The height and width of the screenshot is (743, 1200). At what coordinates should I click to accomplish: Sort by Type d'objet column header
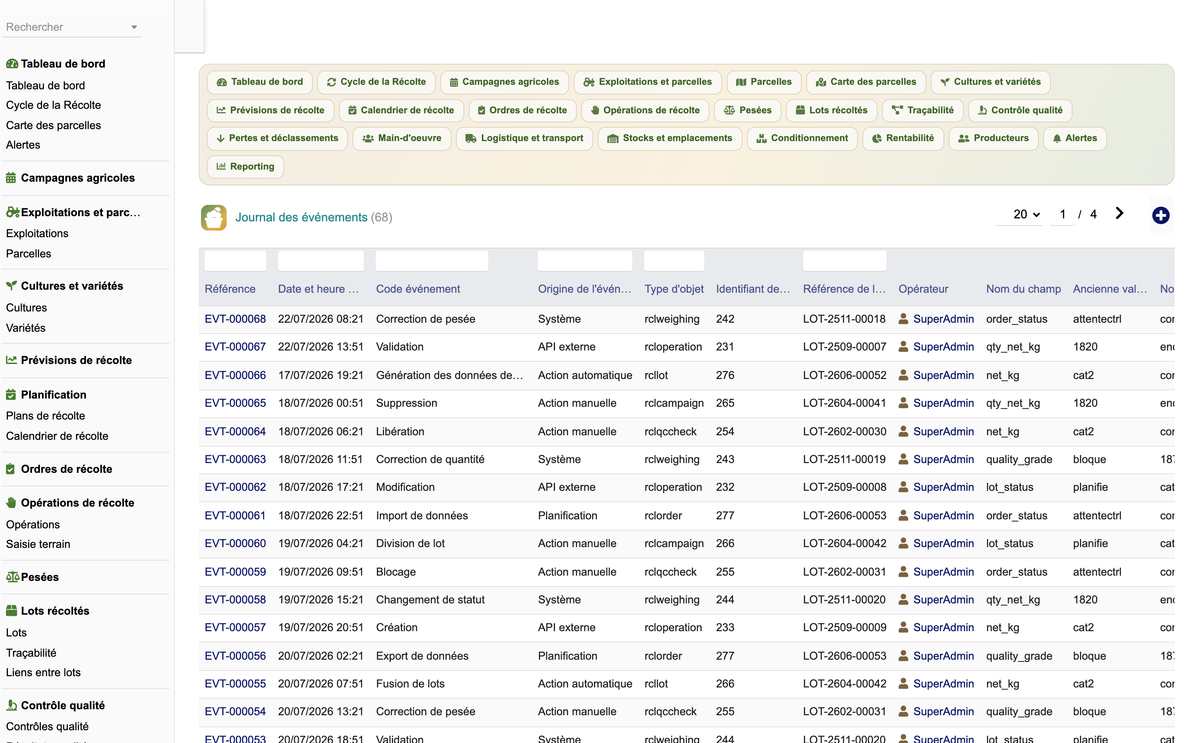pyautogui.click(x=674, y=289)
